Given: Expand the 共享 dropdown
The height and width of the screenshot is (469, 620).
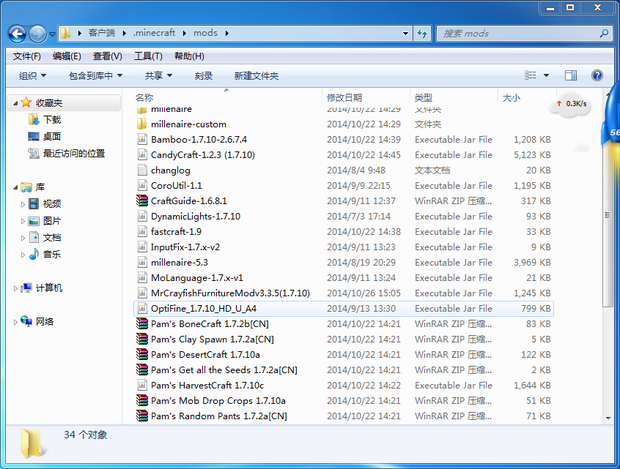Looking at the screenshot, I should (158, 76).
